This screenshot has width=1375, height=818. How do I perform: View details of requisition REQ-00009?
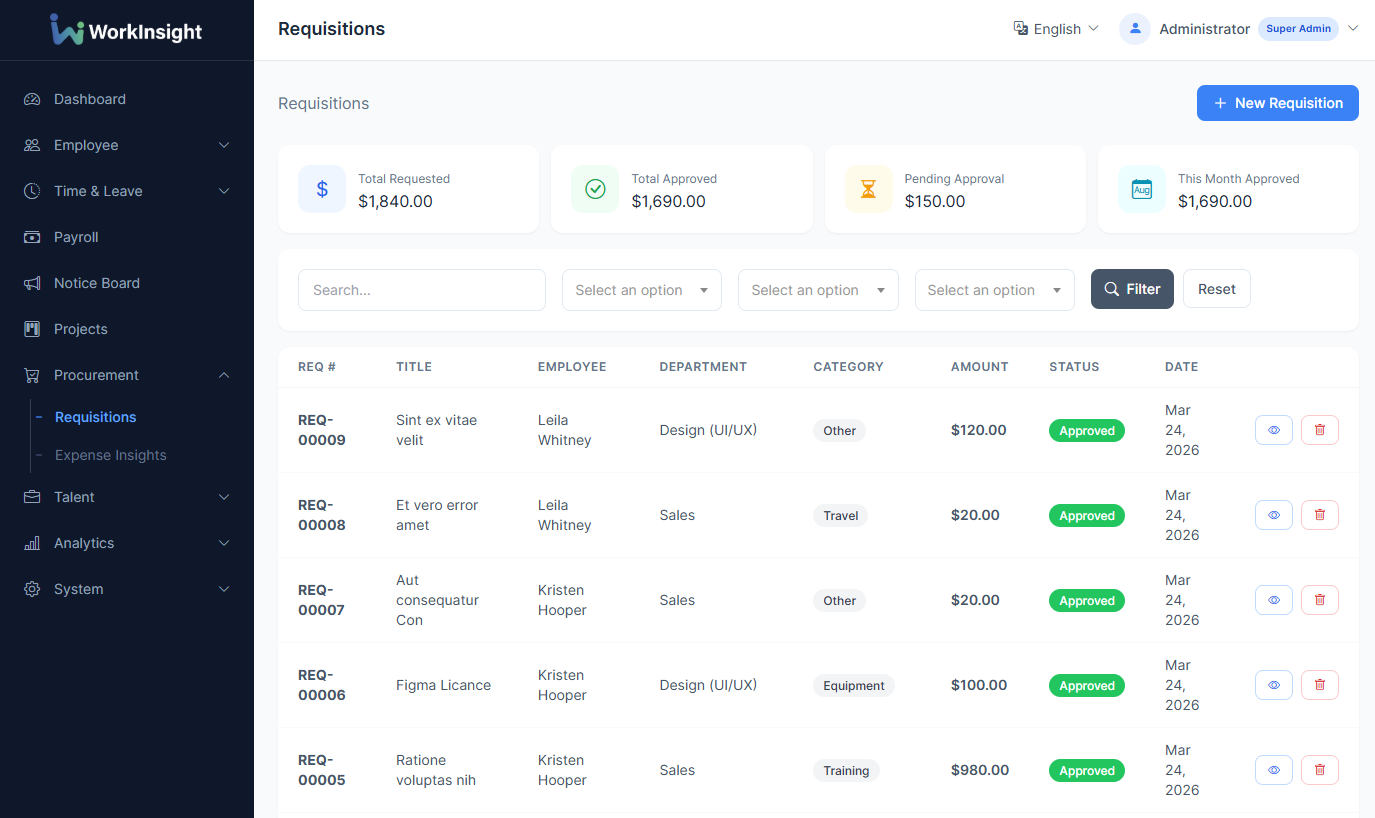pos(1273,429)
